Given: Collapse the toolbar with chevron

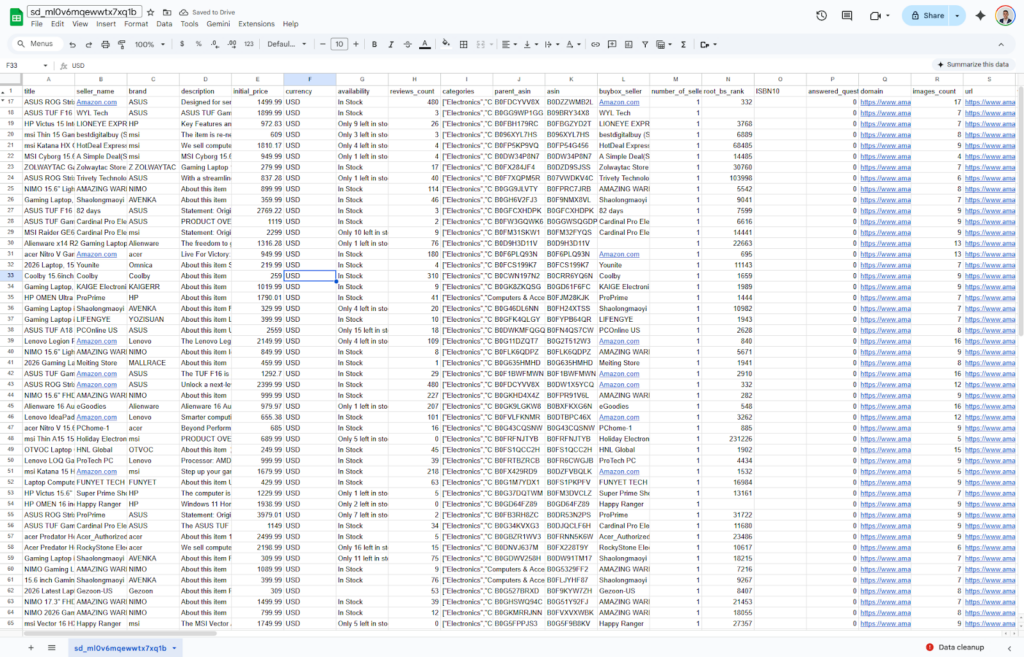Looking at the screenshot, I should (1001, 44).
